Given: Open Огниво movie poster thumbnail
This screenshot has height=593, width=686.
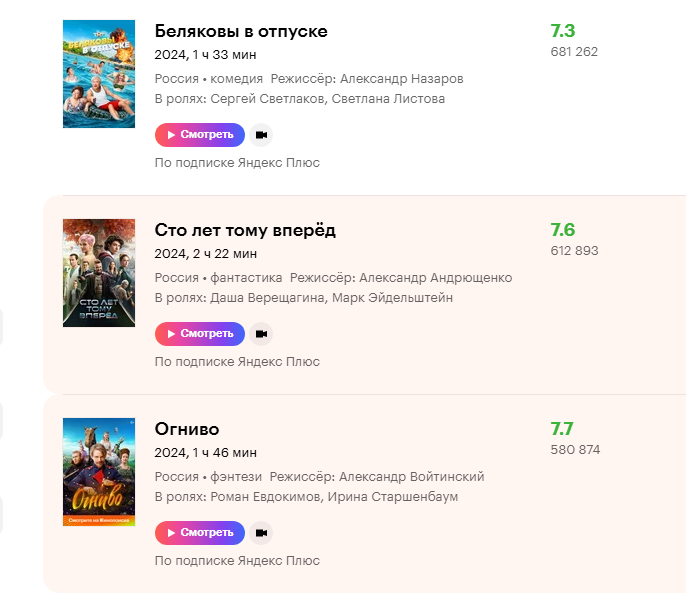Looking at the screenshot, I should 99,472.
